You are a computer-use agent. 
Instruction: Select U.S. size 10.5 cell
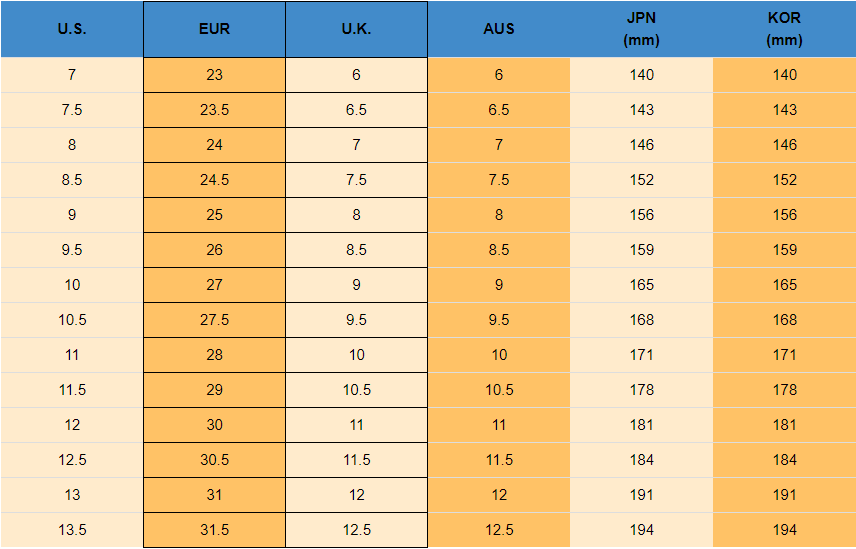[72, 320]
